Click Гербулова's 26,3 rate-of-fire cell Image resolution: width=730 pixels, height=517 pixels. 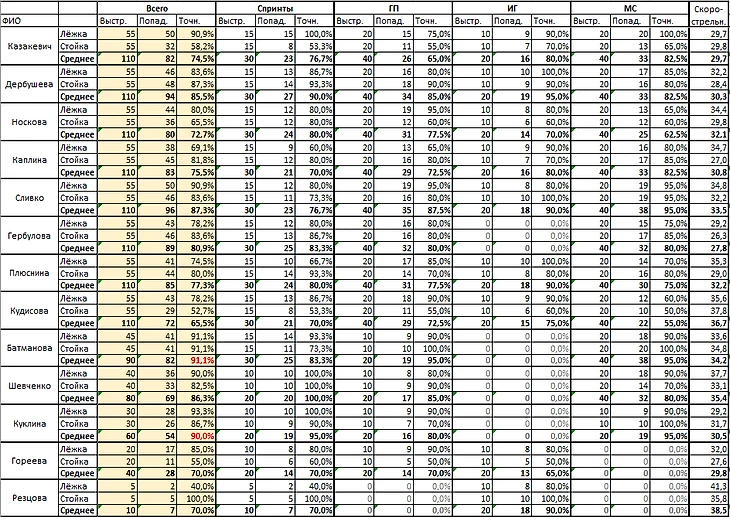point(710,236)
